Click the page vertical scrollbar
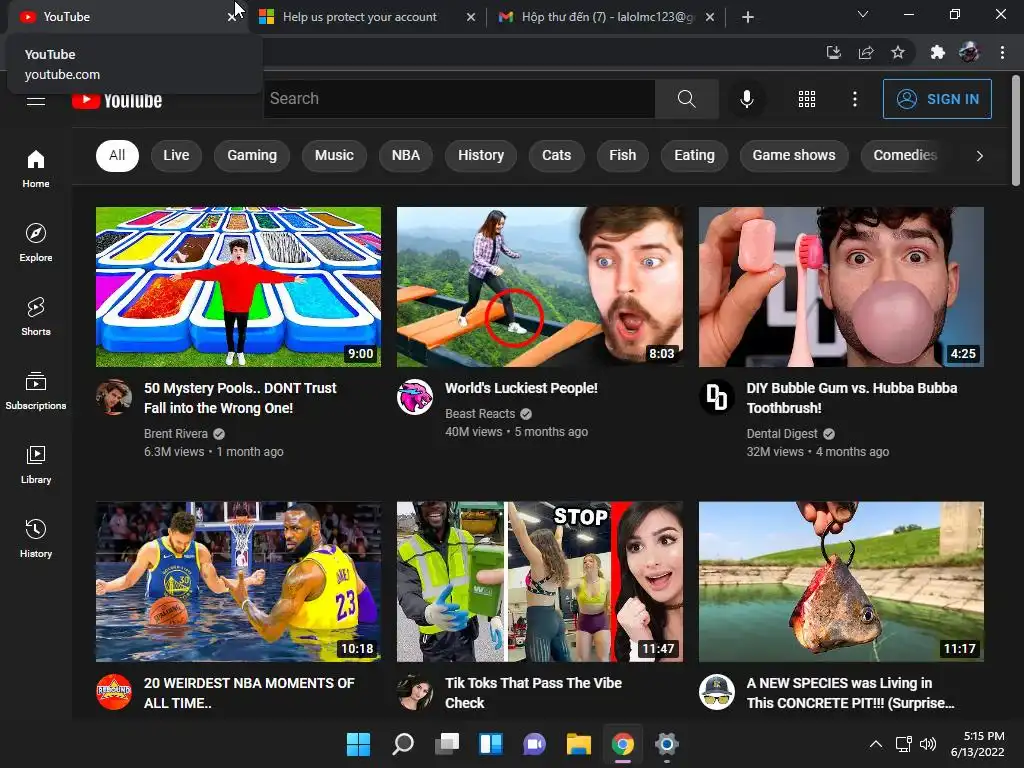This screenshot has height=768, width=1024. click(x=1016, y=131)
